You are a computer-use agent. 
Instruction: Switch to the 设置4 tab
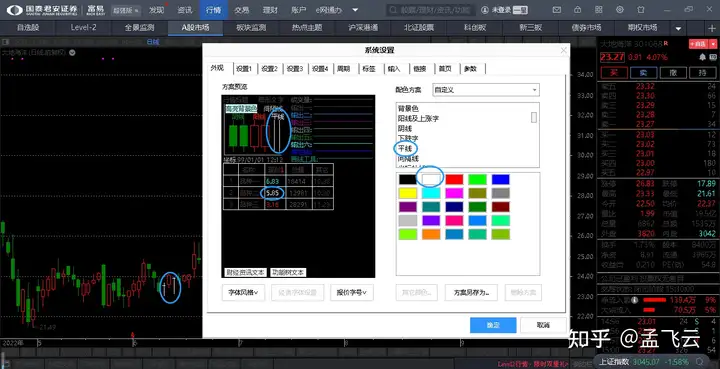coord(320,69)
